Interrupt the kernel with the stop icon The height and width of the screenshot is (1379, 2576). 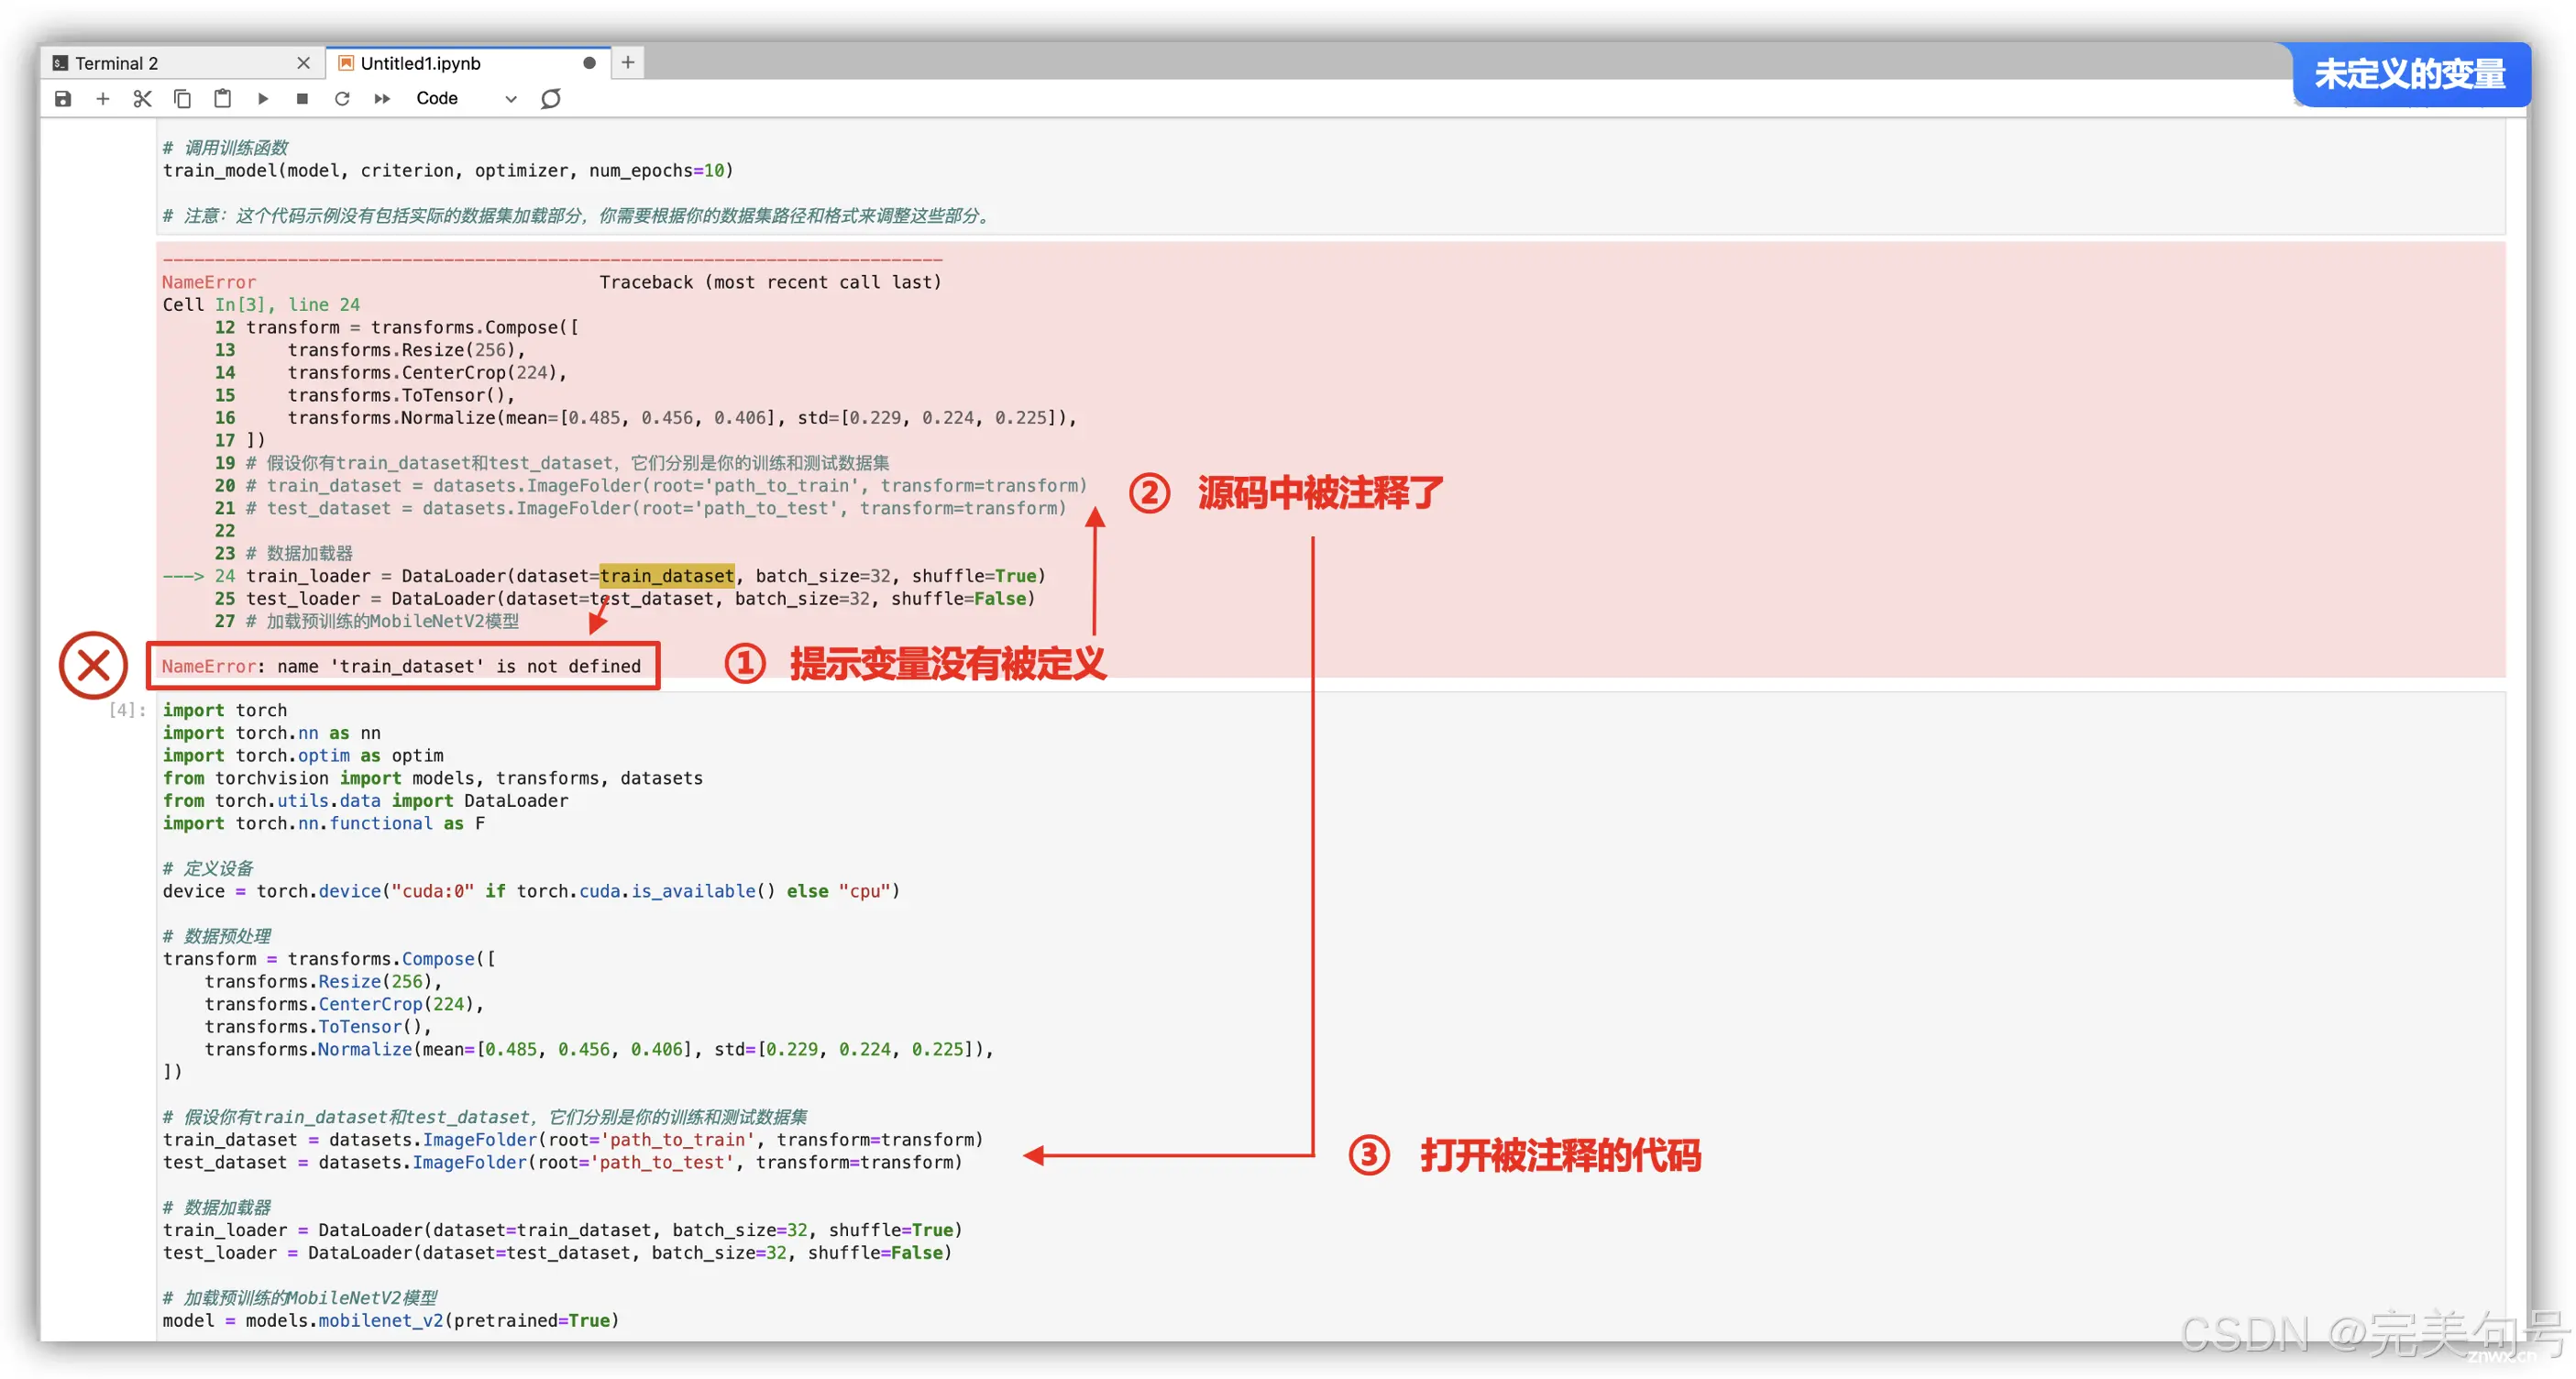coord(302,98)
